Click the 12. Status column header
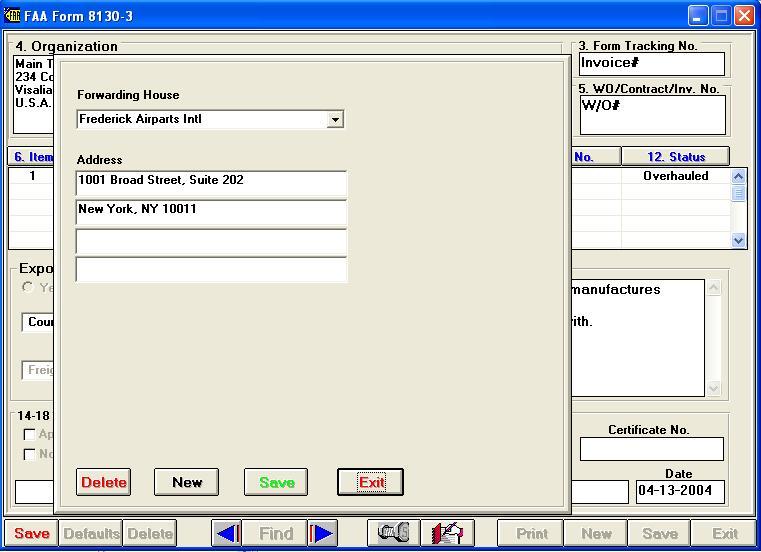This screenshot has width=761, height=552. (675, 157)
